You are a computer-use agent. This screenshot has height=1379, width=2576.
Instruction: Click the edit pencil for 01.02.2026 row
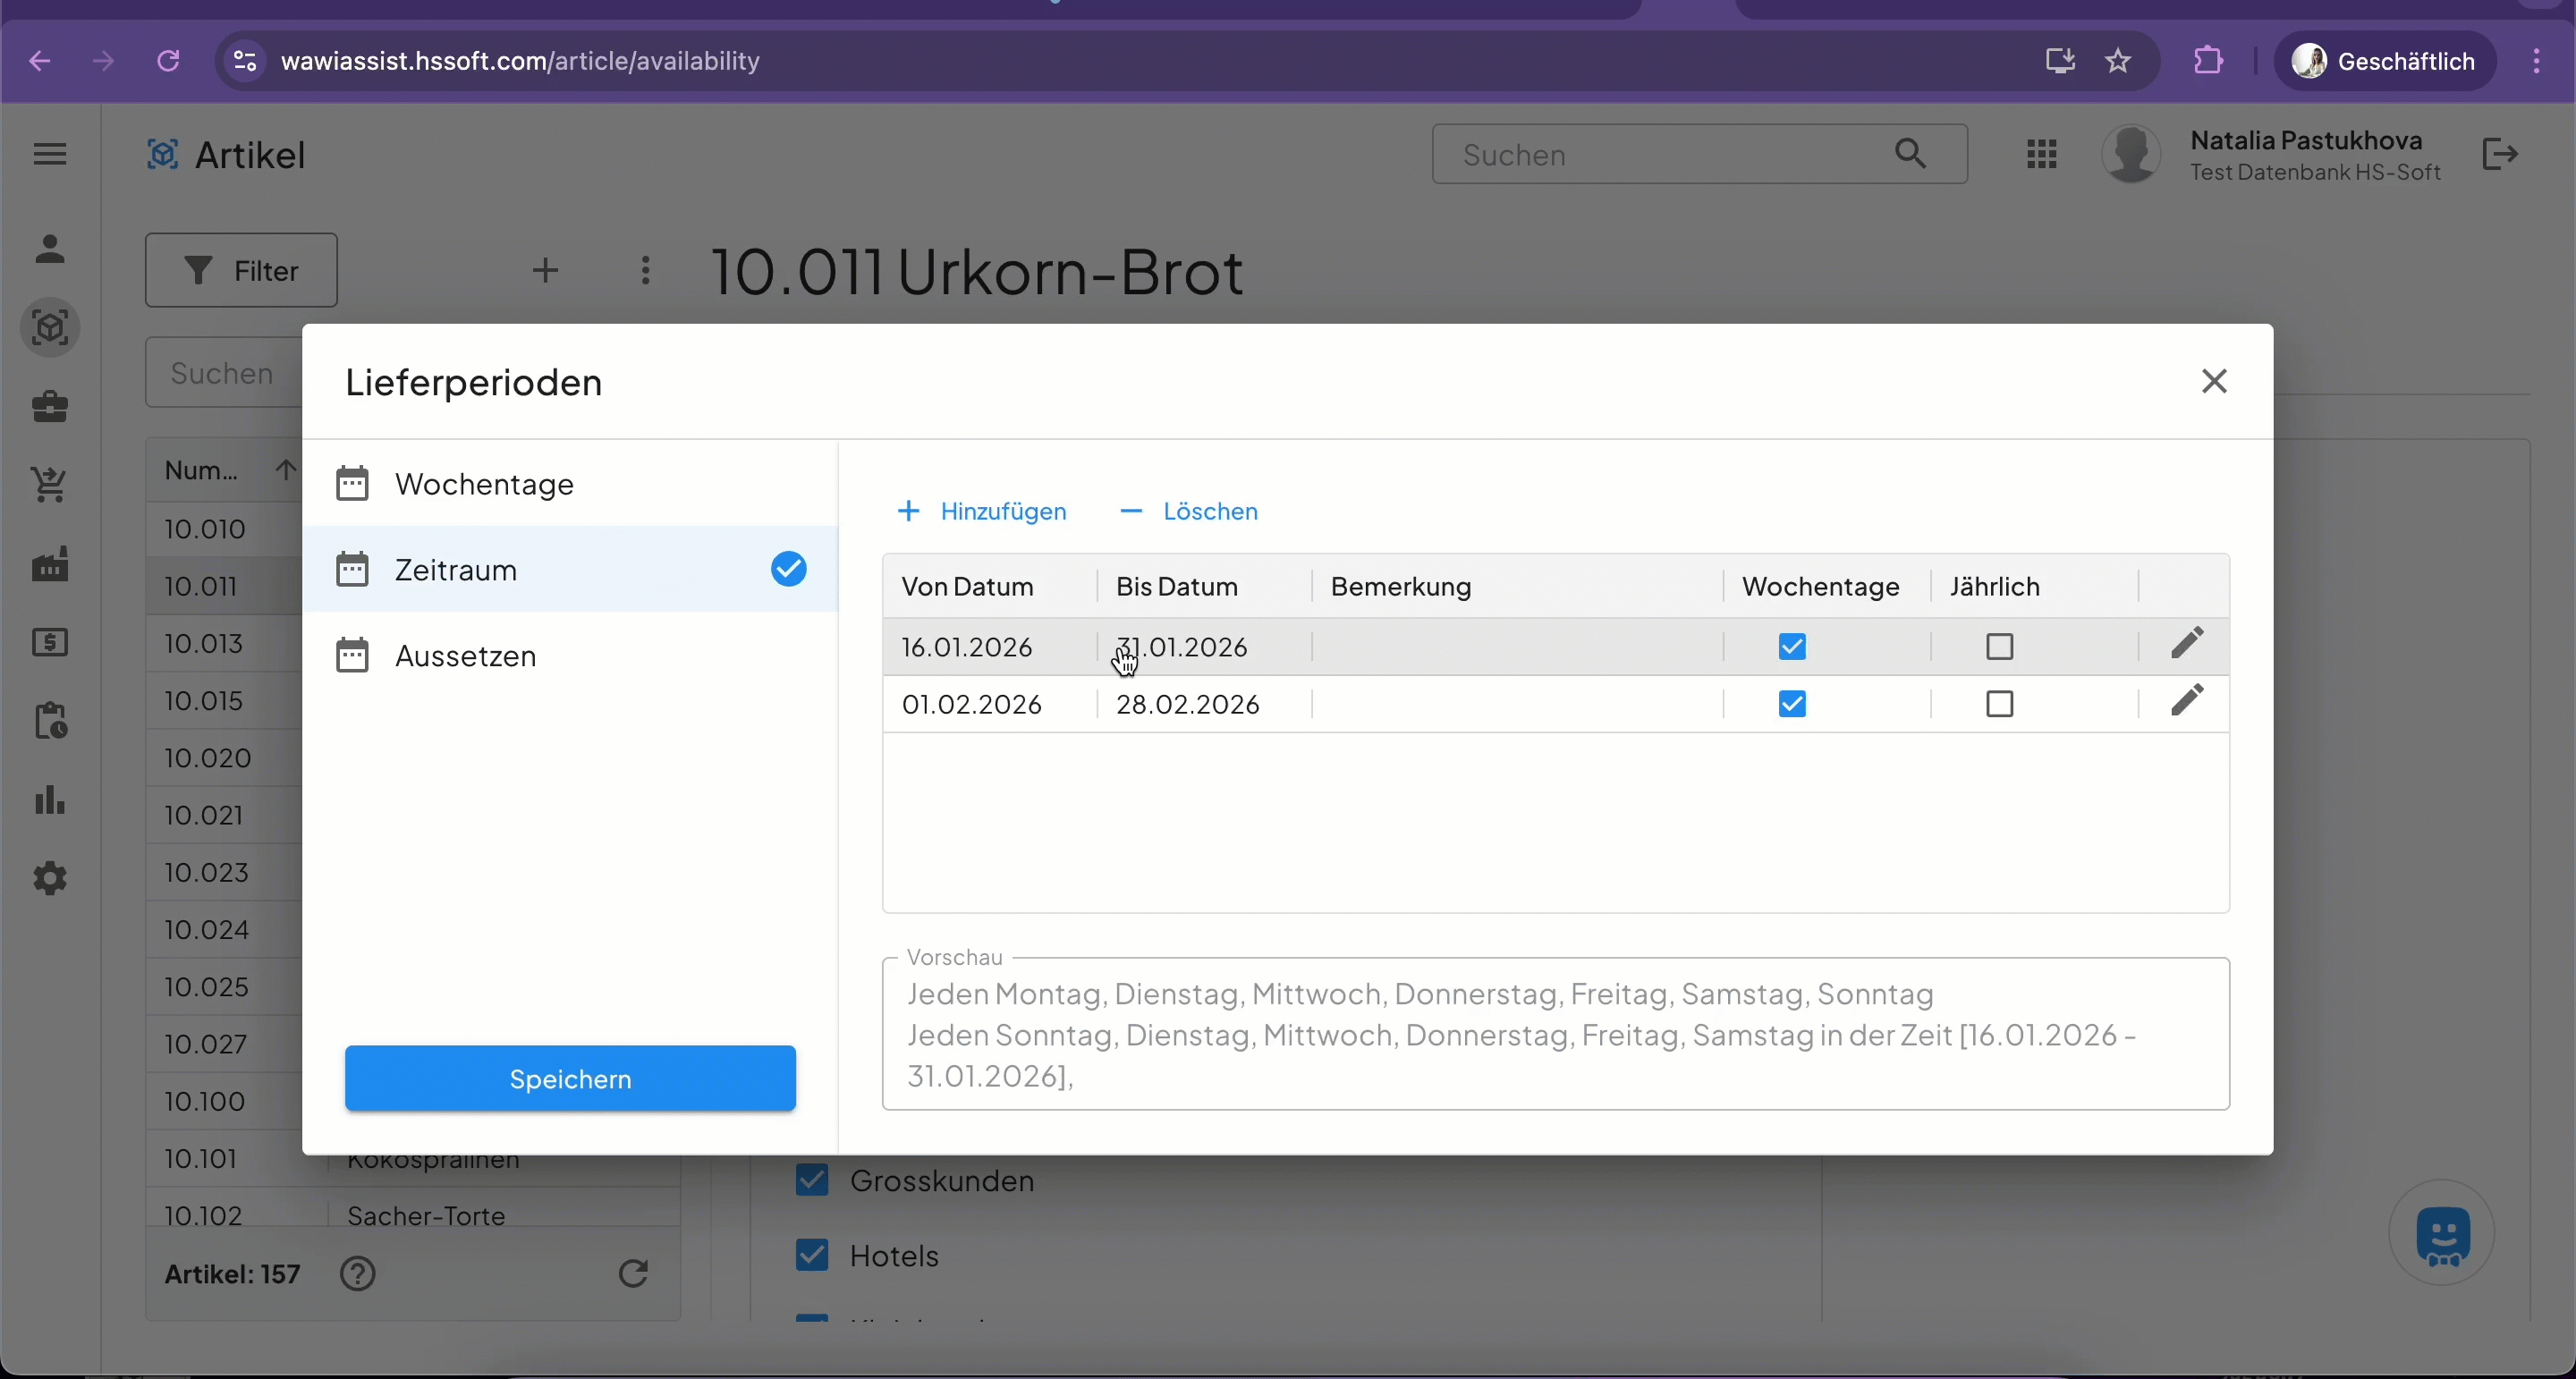(x=2187, y=701)
